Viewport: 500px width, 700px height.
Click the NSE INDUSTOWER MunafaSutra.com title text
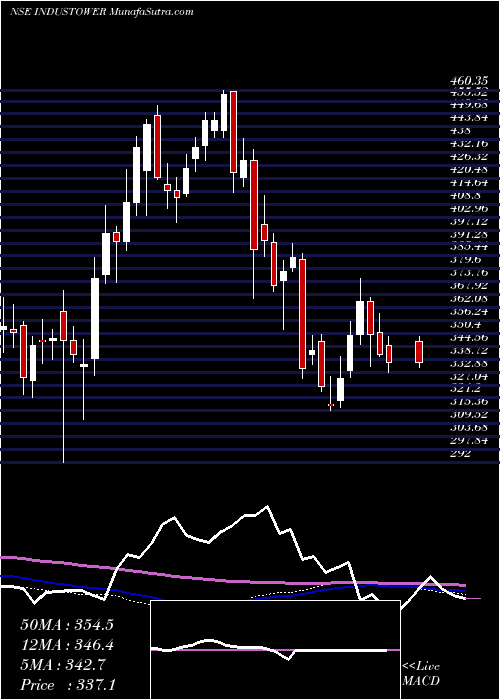(x=102, y=12)
